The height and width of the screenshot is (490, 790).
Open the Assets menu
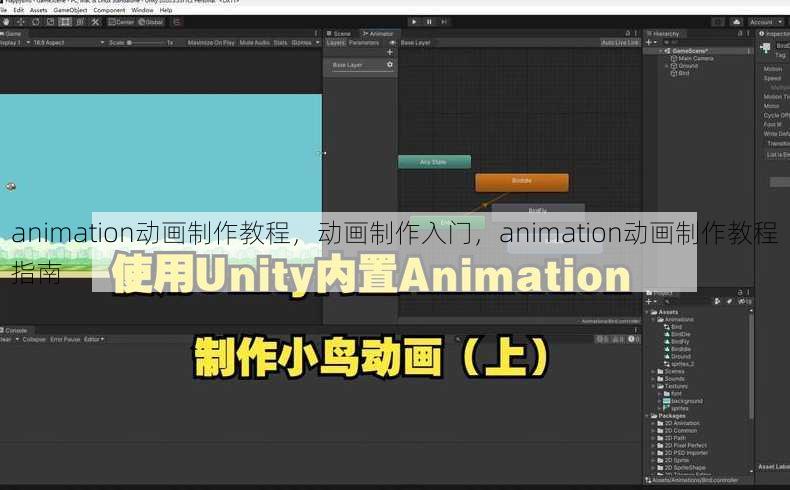click(38, 10)
